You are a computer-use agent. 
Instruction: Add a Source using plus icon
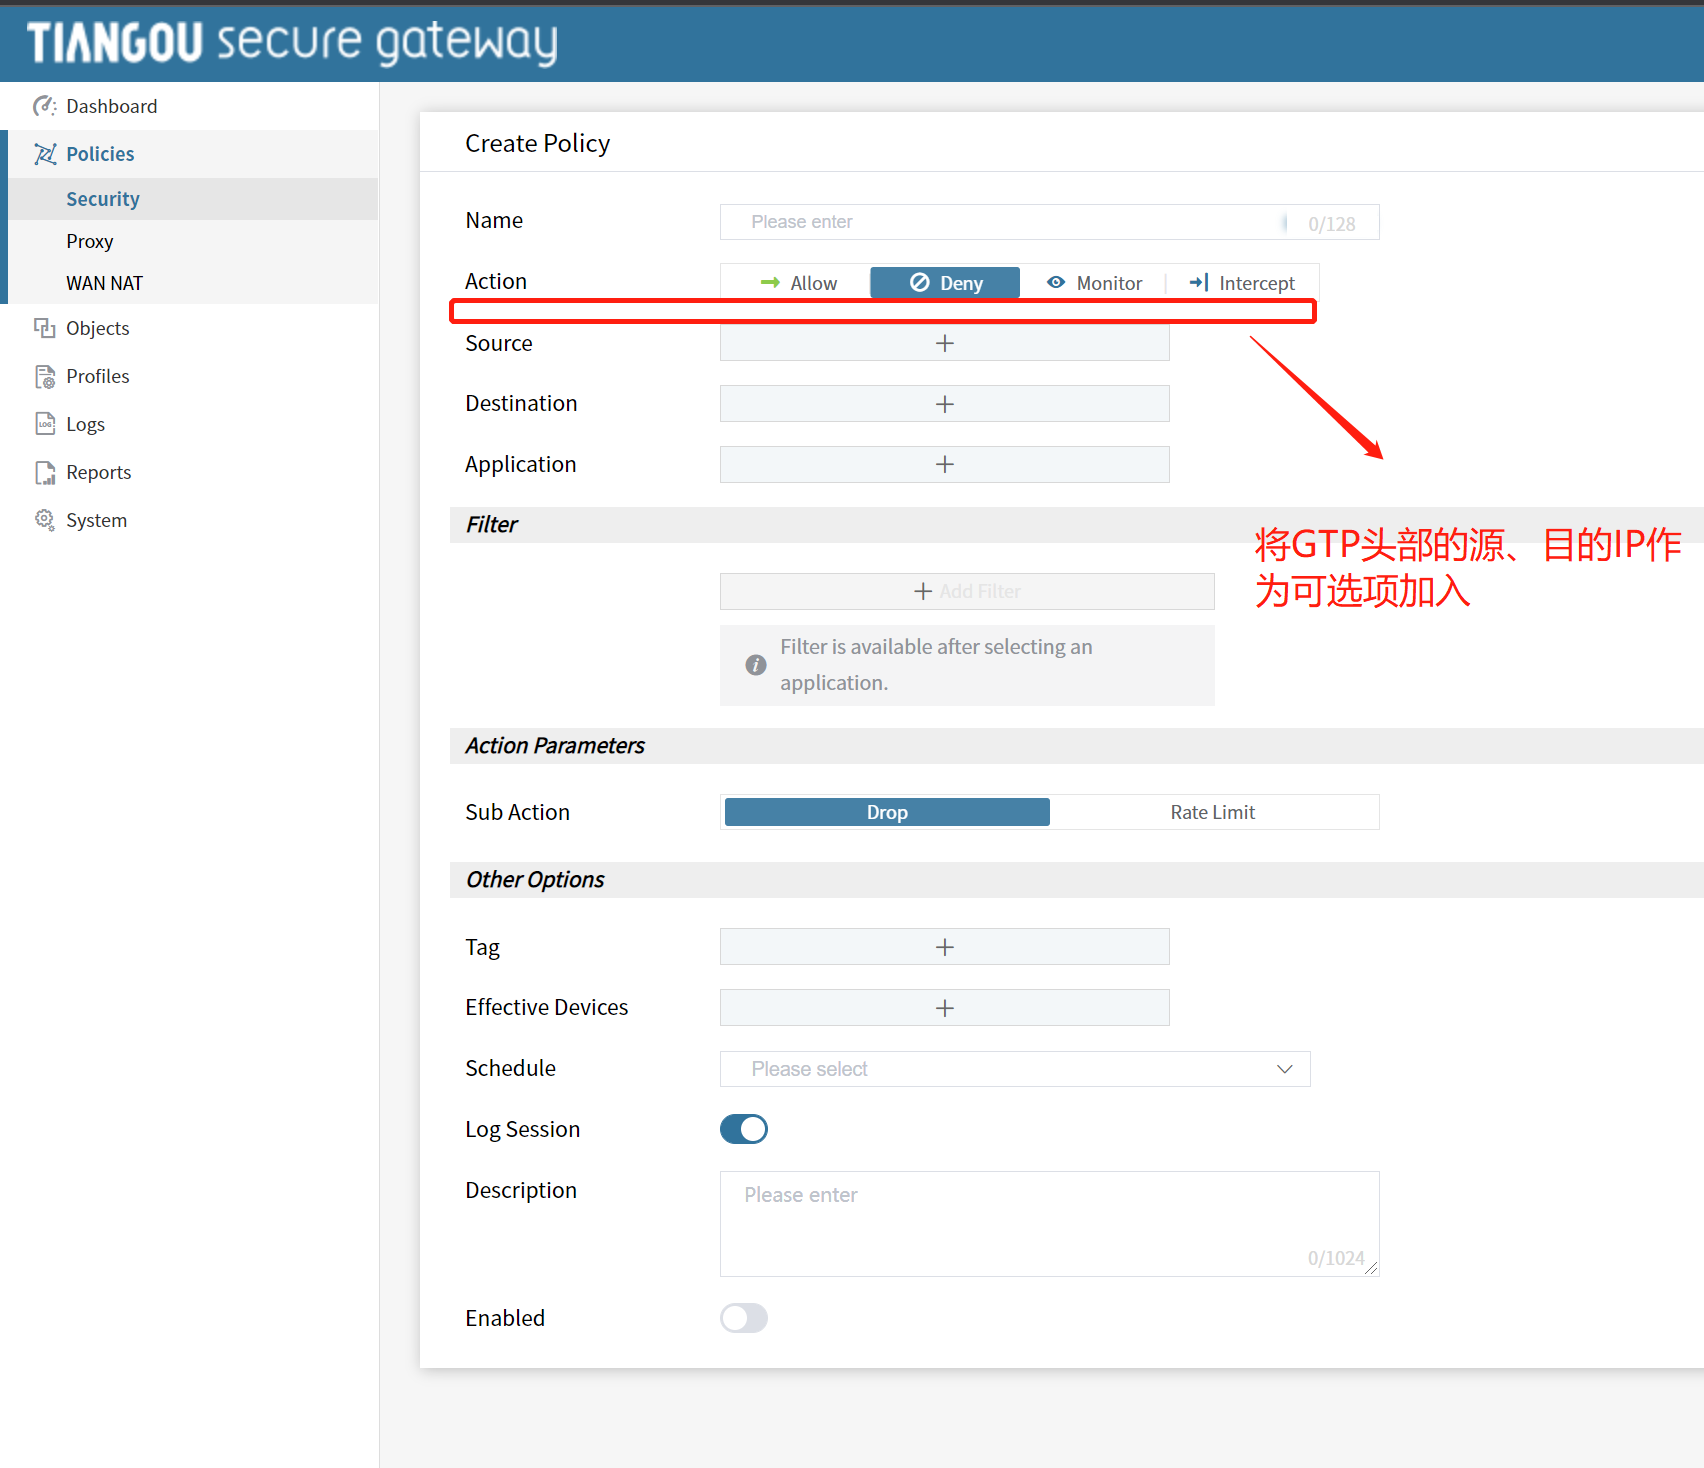(x=944, y=343)
